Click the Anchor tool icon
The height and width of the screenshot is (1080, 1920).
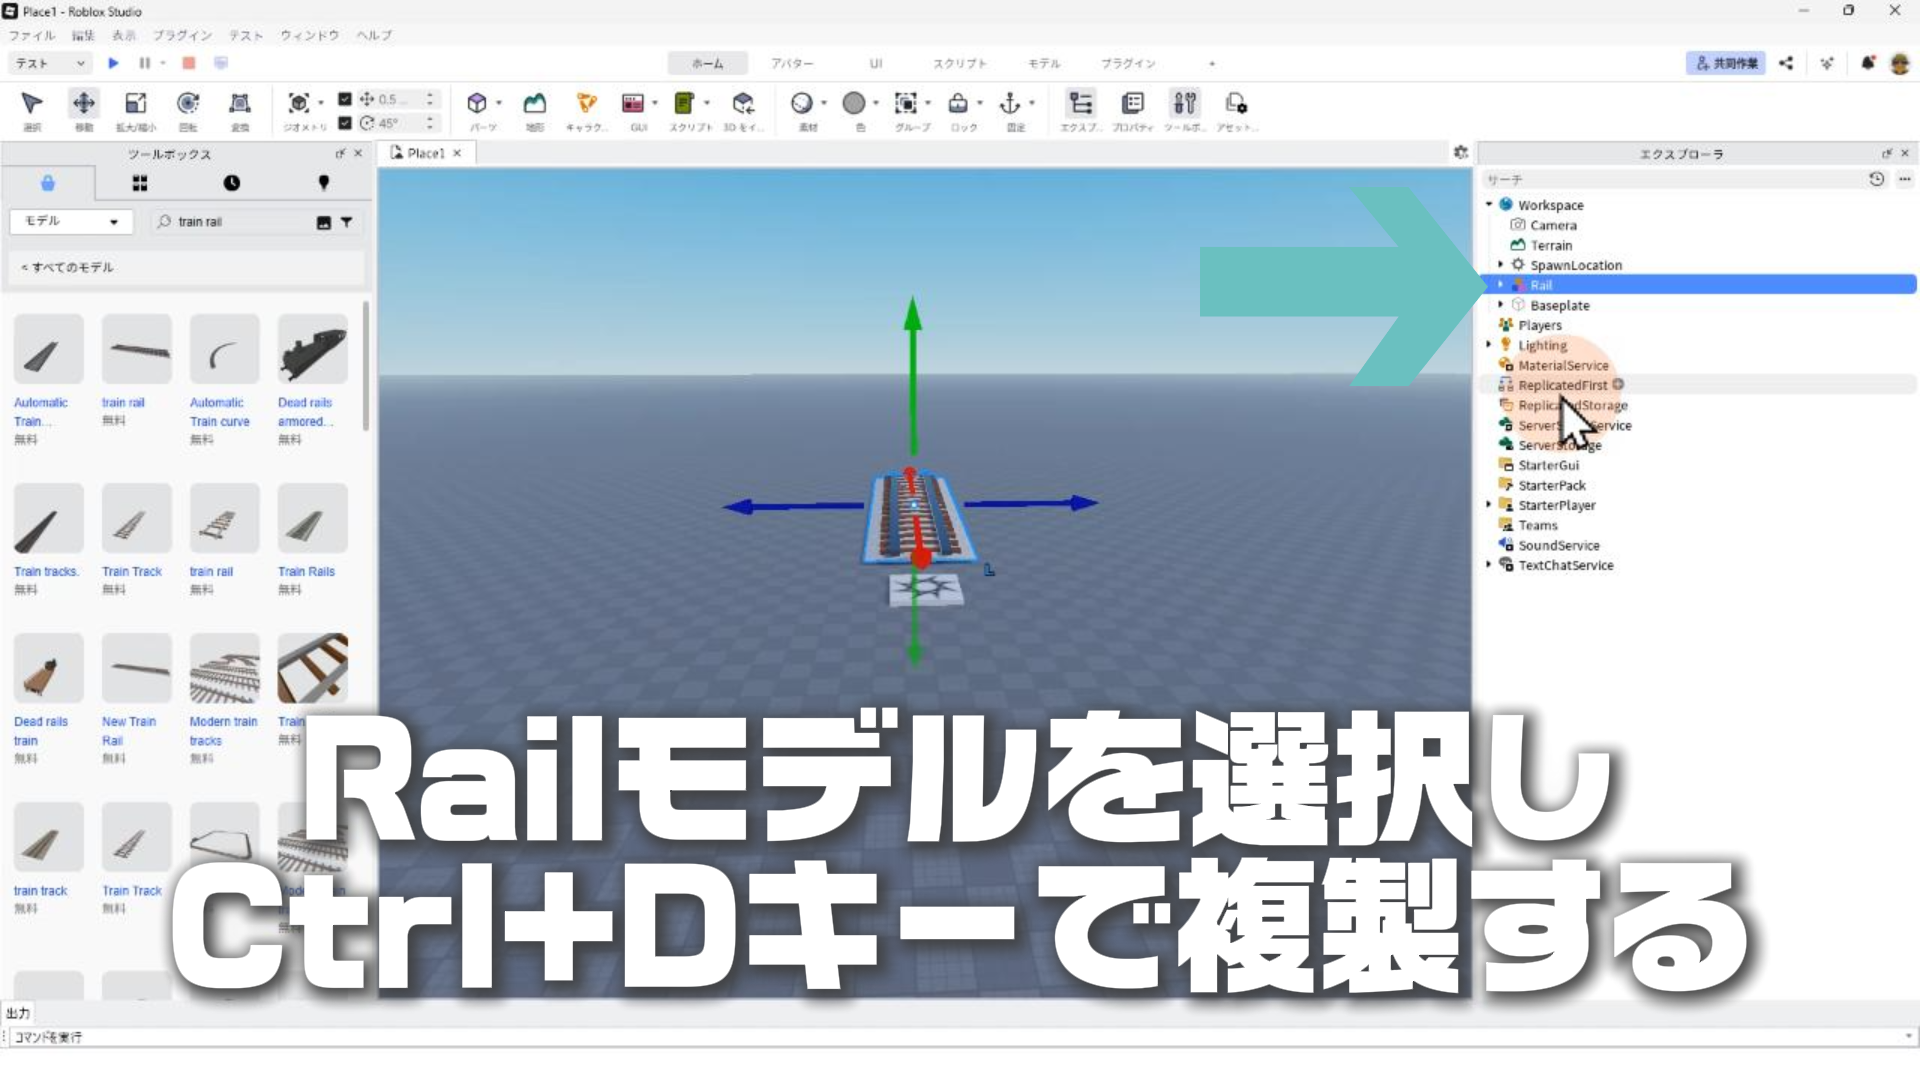pyautogui.click(x=1010, y=104)
